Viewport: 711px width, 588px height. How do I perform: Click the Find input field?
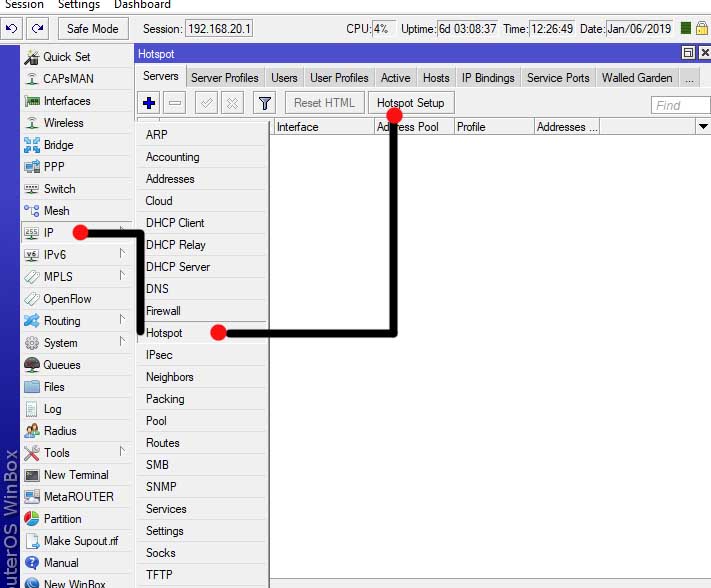tap(680, 105)
